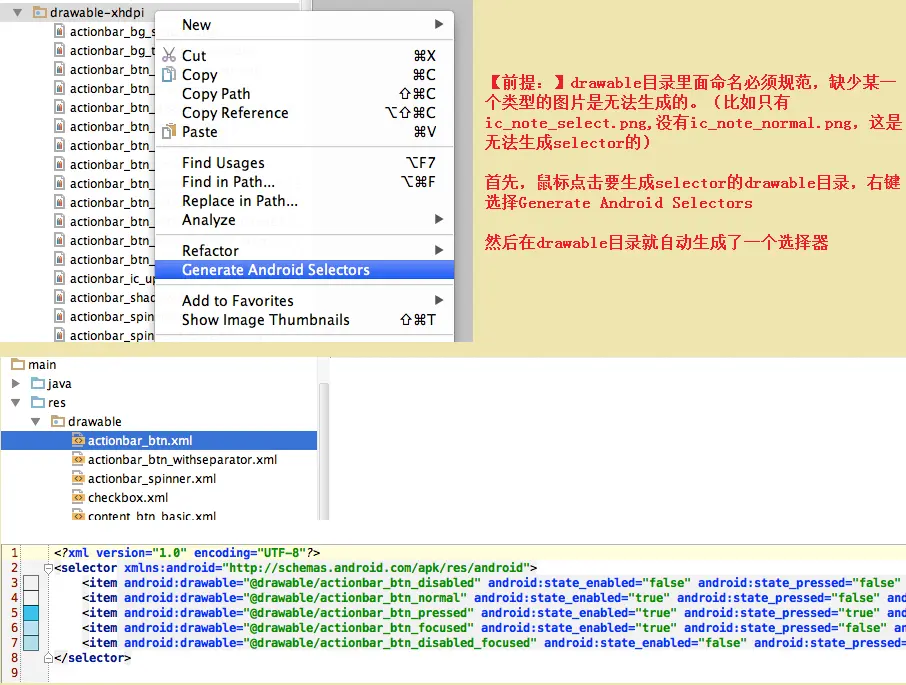Image resolution: width=906 pixels, height=685 pixels.
Task: Click the Copy pages icon in context menu
Action: pyautogui.click(x=169, y=75)
